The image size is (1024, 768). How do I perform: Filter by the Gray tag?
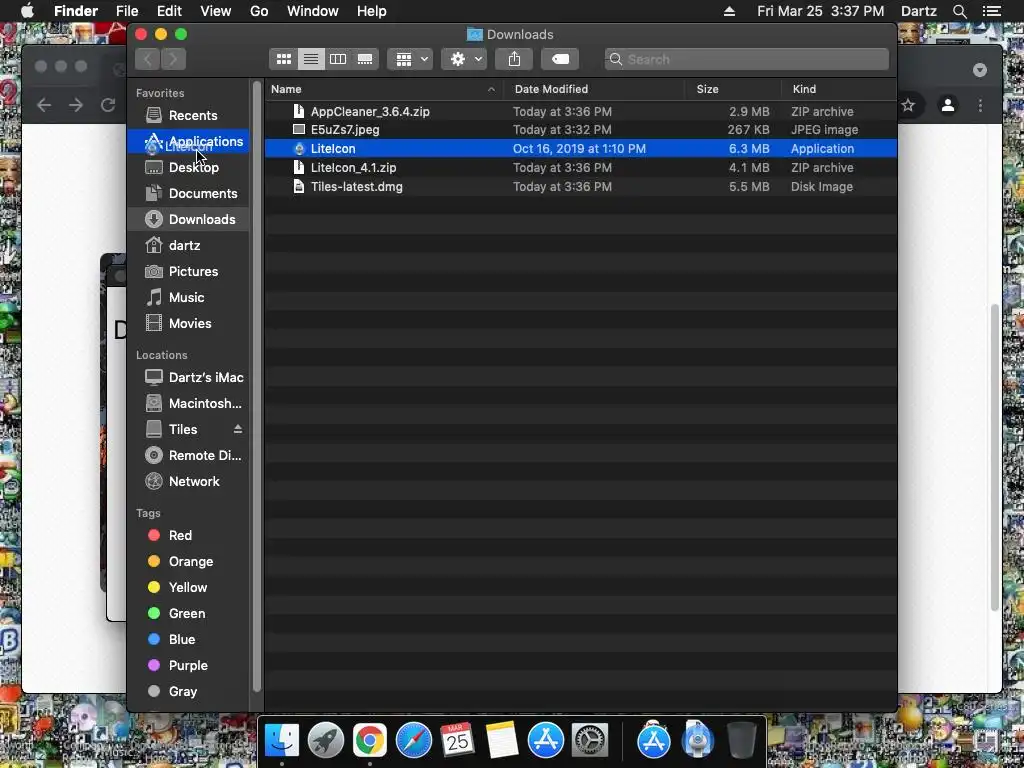(188, 692)
